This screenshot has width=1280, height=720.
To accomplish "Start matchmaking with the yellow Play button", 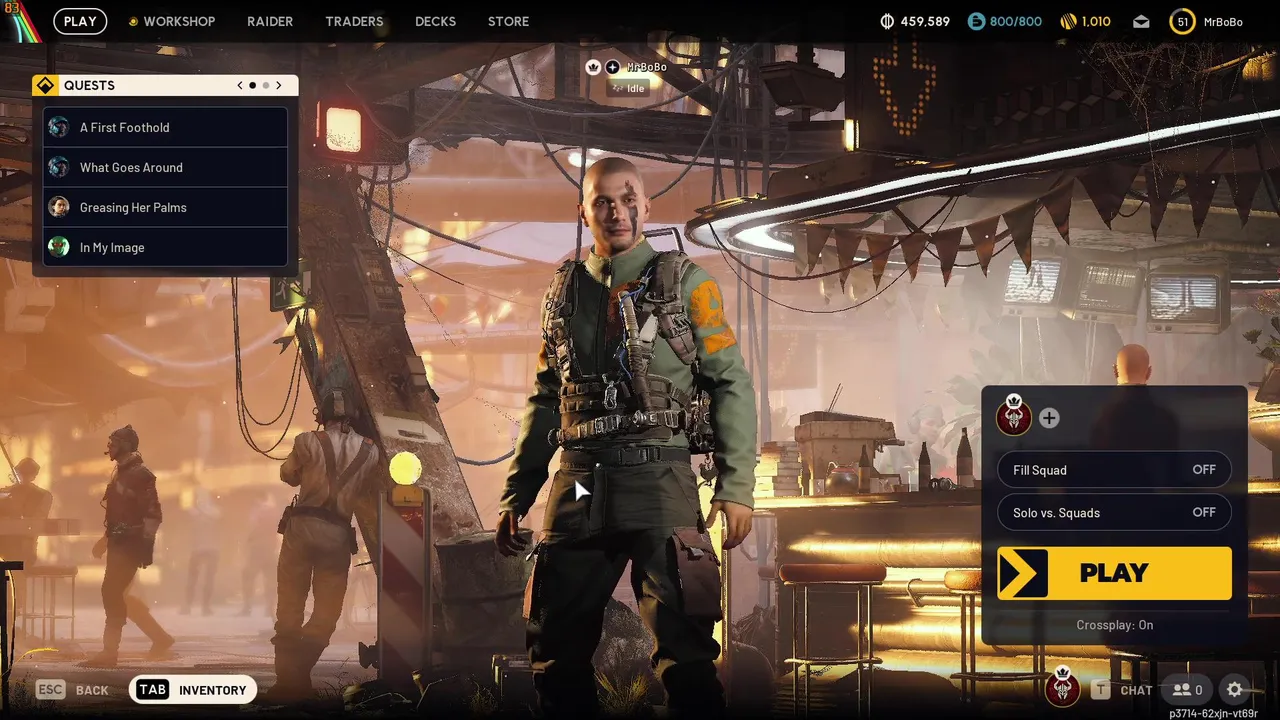I will 1114,573.
